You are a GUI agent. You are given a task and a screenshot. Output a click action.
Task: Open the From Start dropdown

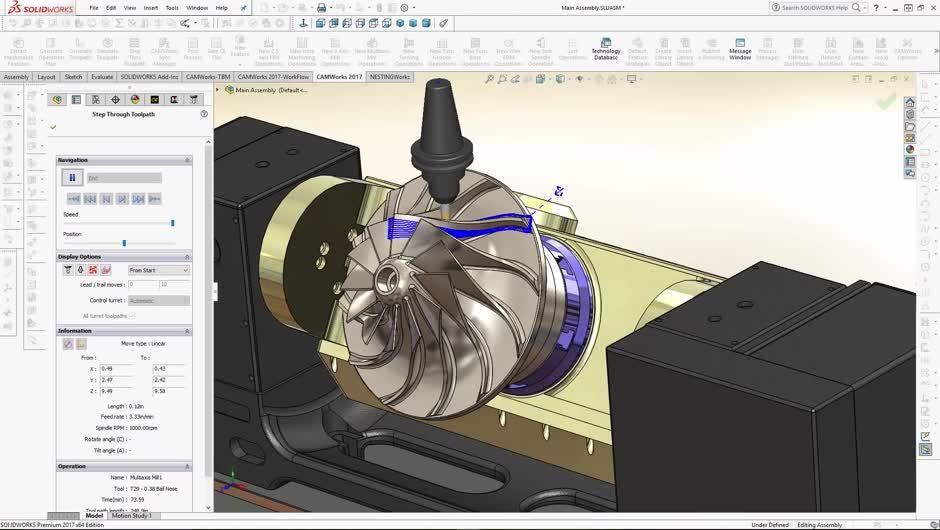(x=158, y=270)
